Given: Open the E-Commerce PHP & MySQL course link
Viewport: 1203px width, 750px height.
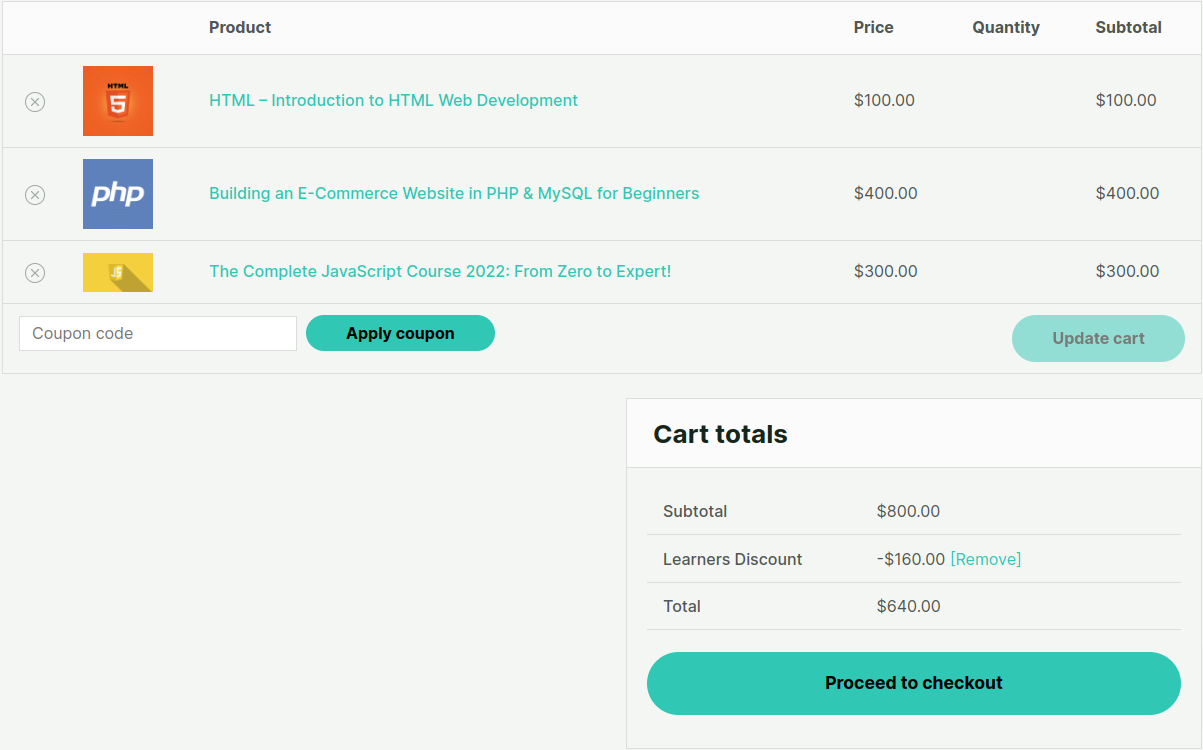Looking at the screenshot, I should click(453, 193).
